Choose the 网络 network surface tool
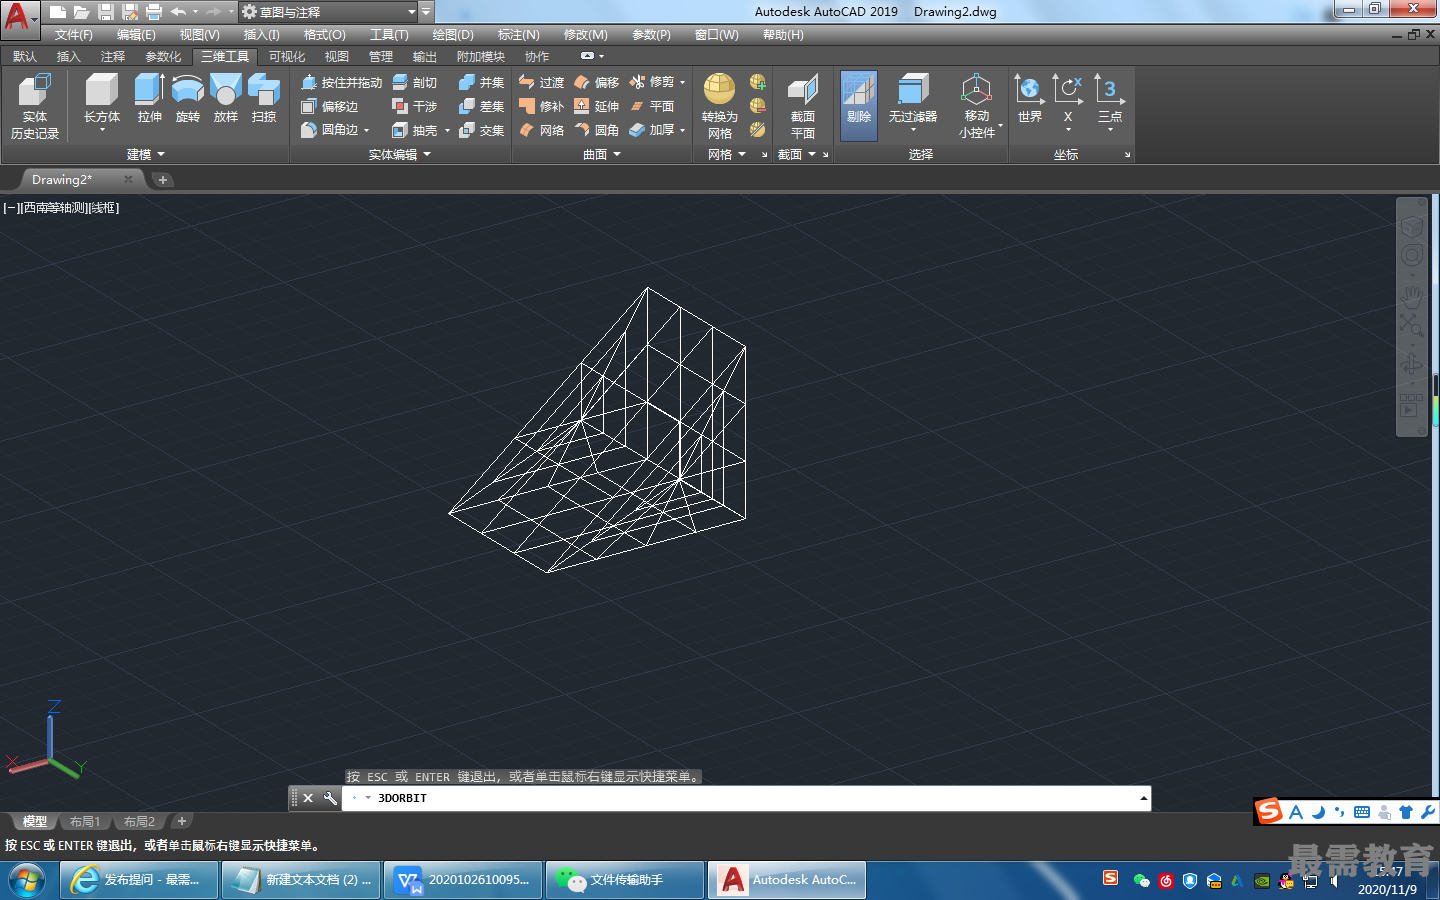The height and width of the screenshot is (900, 1440). (541, 130)
